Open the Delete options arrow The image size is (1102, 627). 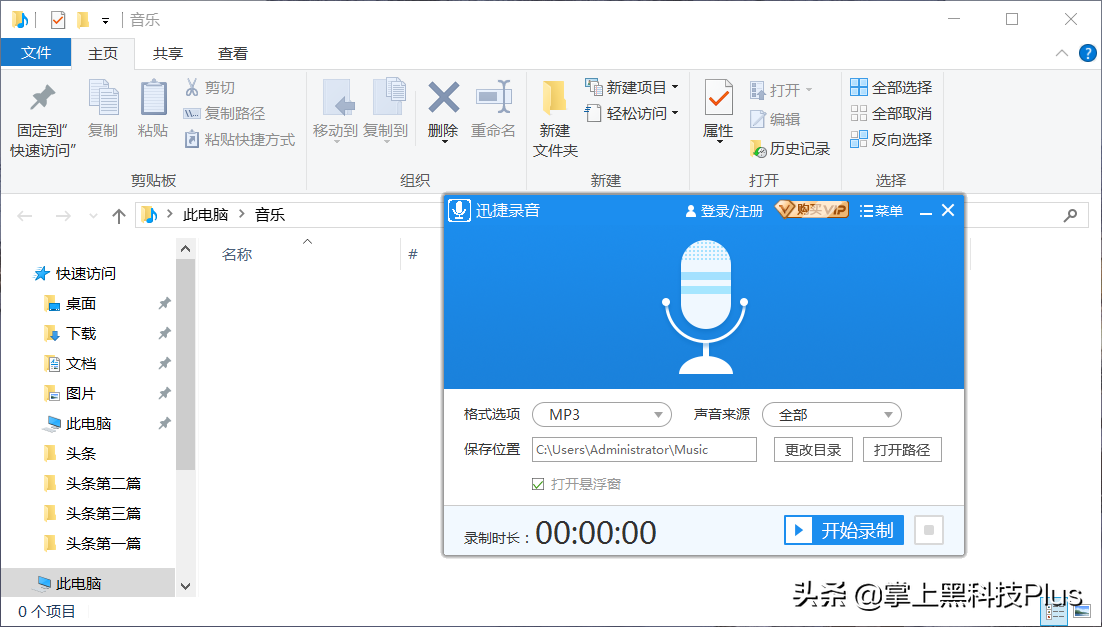tap(444, 143)
